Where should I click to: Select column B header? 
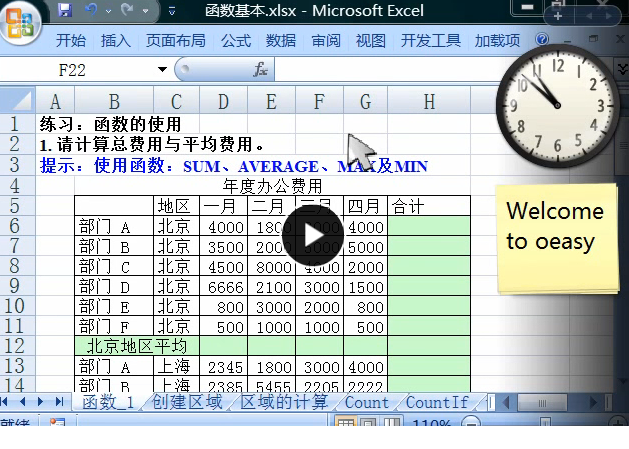click(114, 101)
